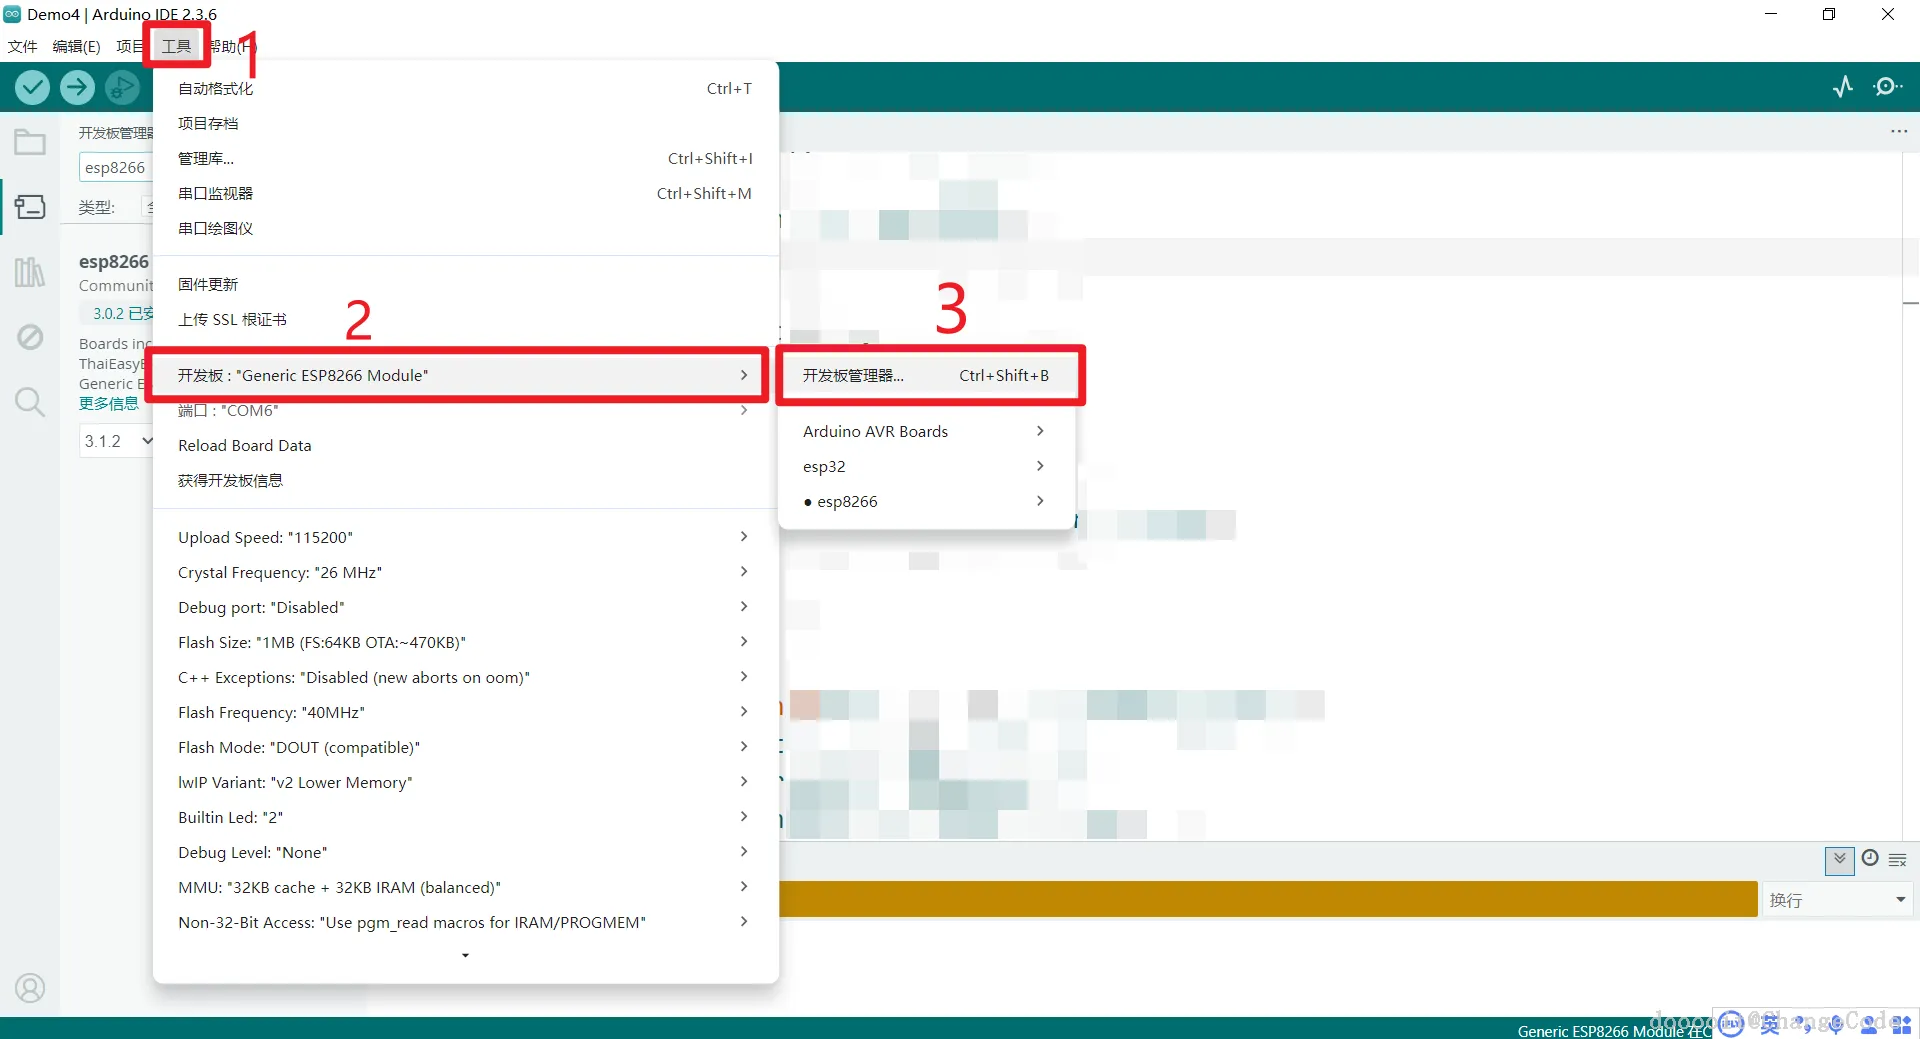Select 开发板管理器... in the submenu

tap(926, 376)
